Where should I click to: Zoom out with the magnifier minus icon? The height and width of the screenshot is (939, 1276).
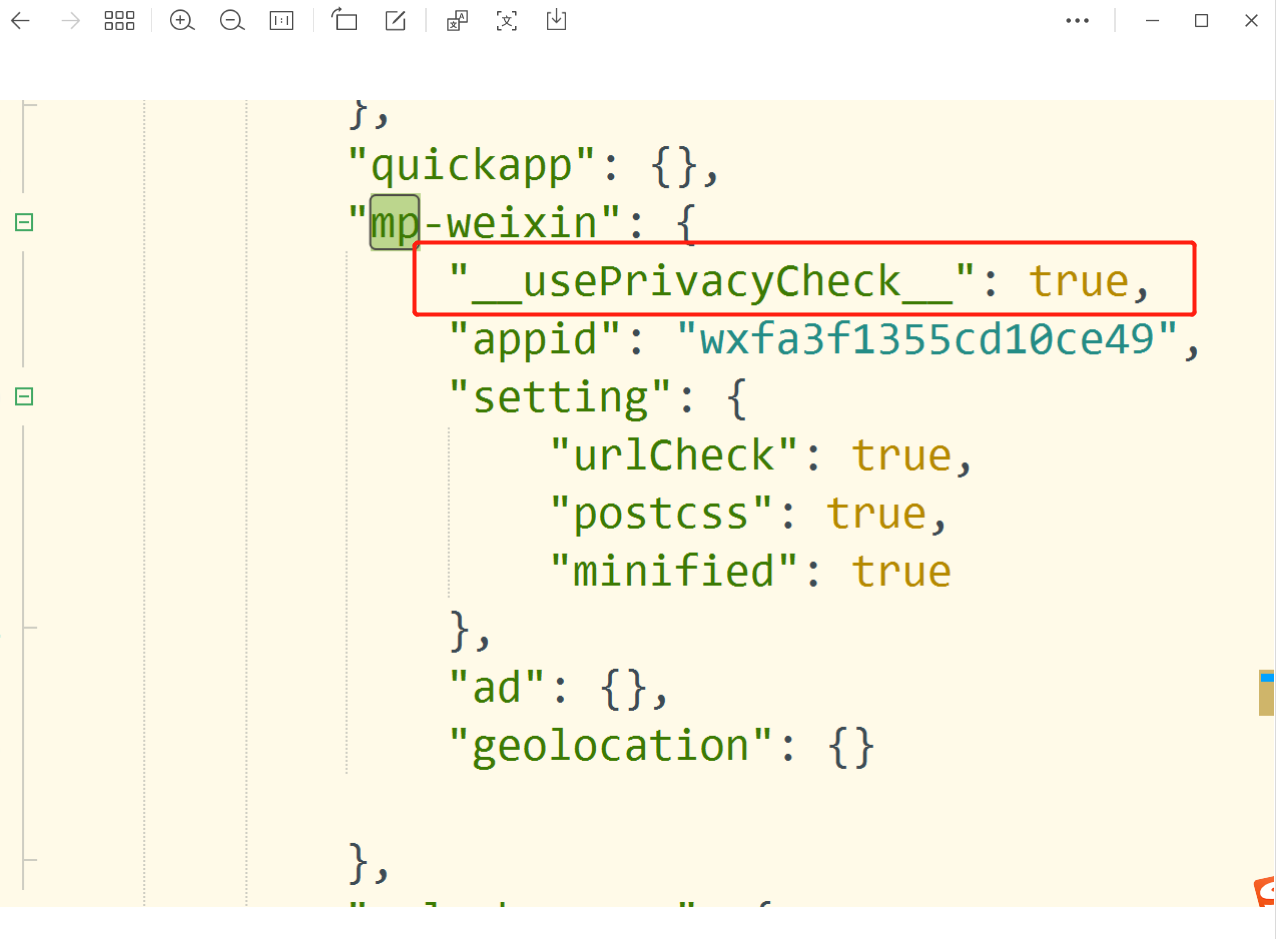[x=232, y=21]
